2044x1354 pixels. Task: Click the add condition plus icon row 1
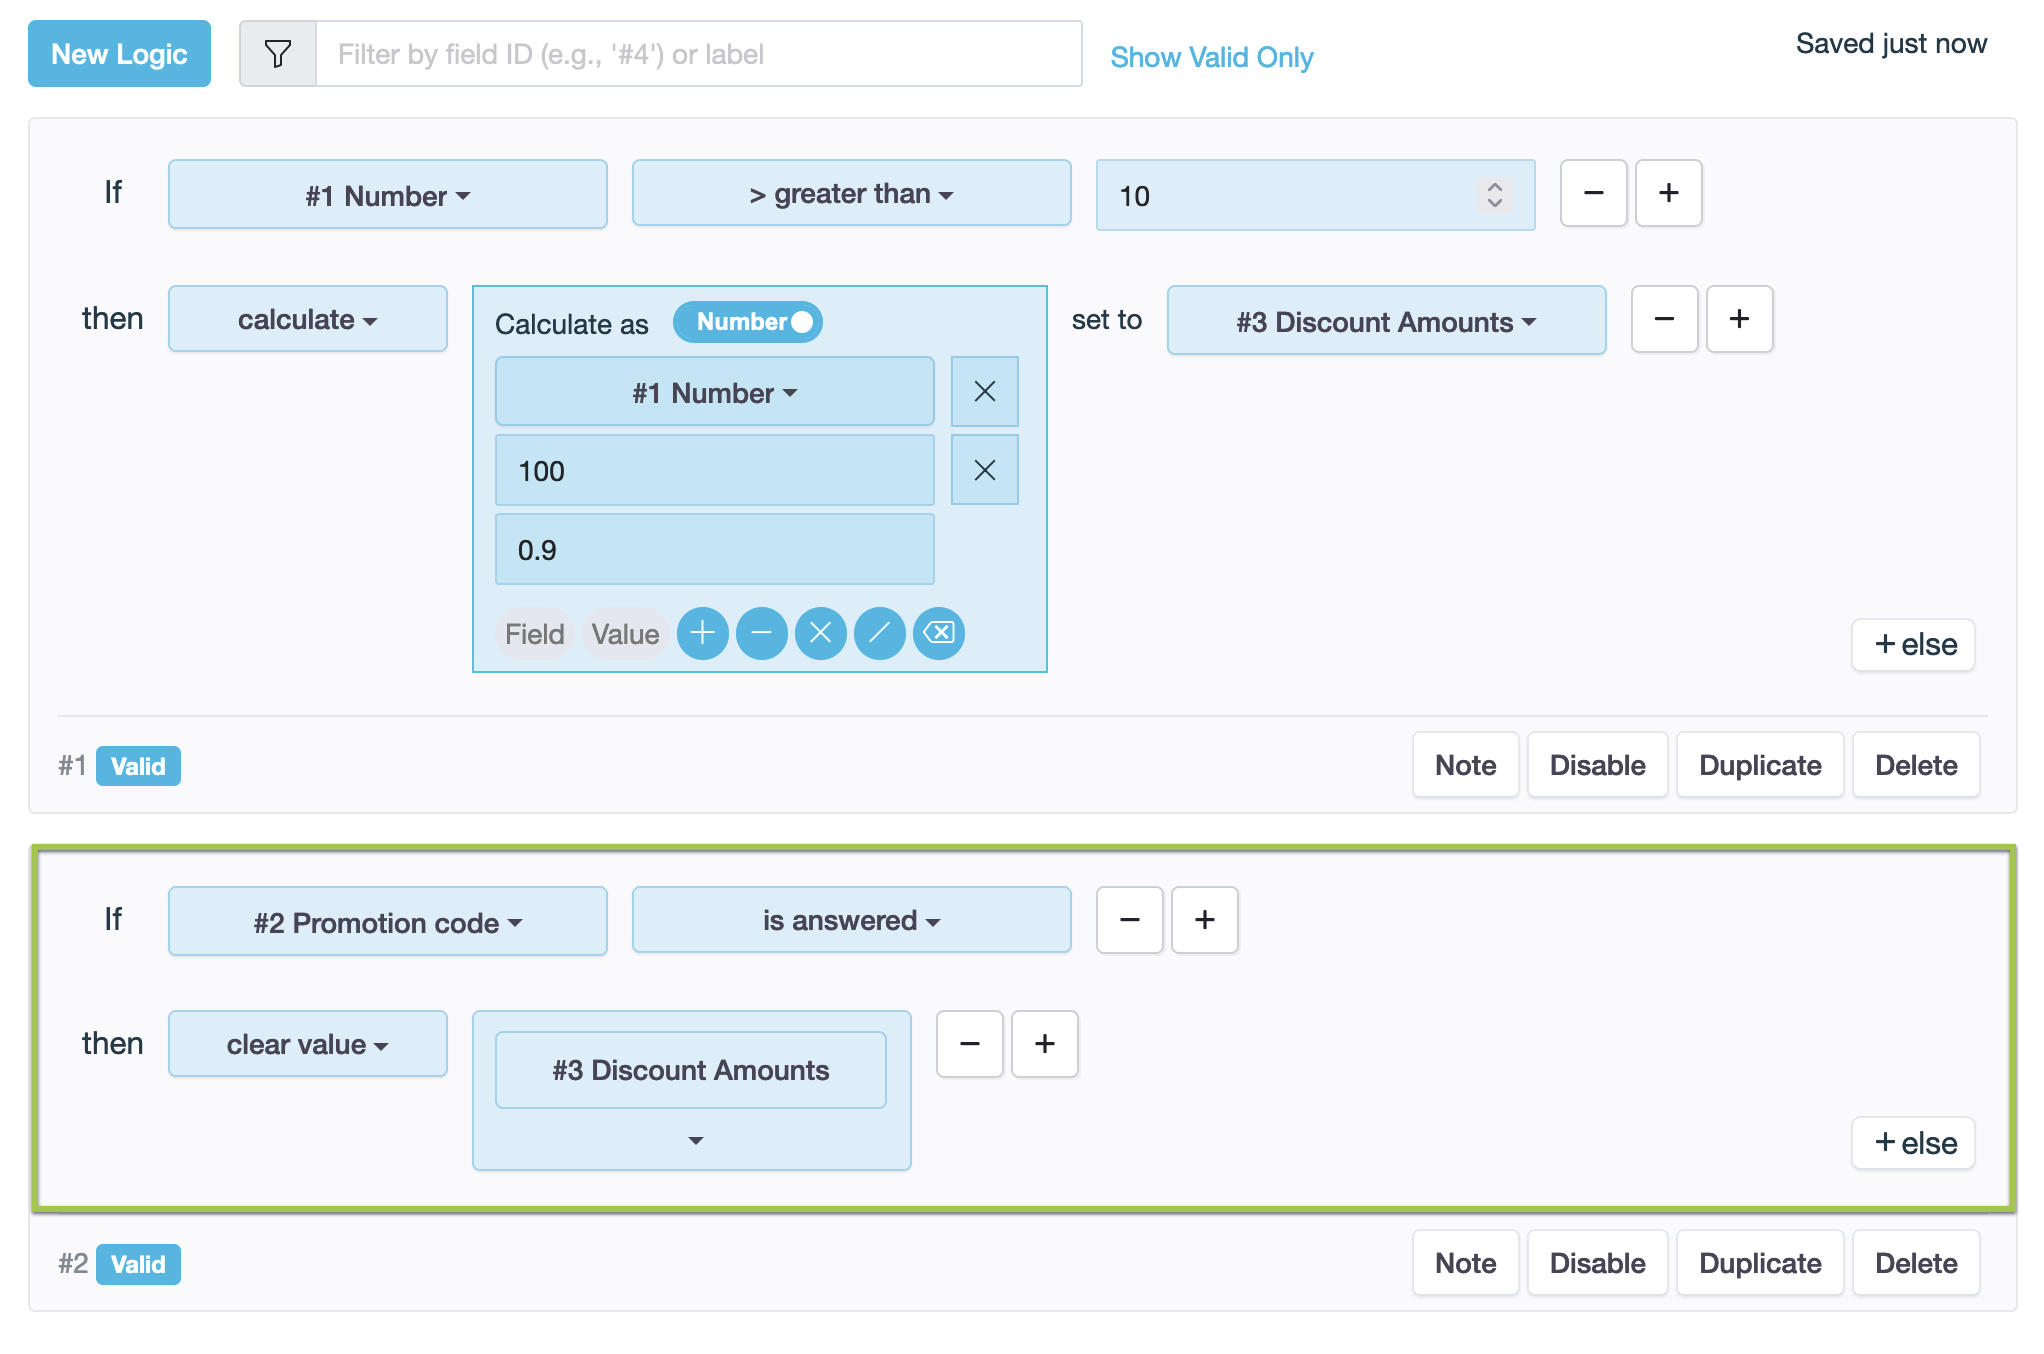[x=1668, y=193]
